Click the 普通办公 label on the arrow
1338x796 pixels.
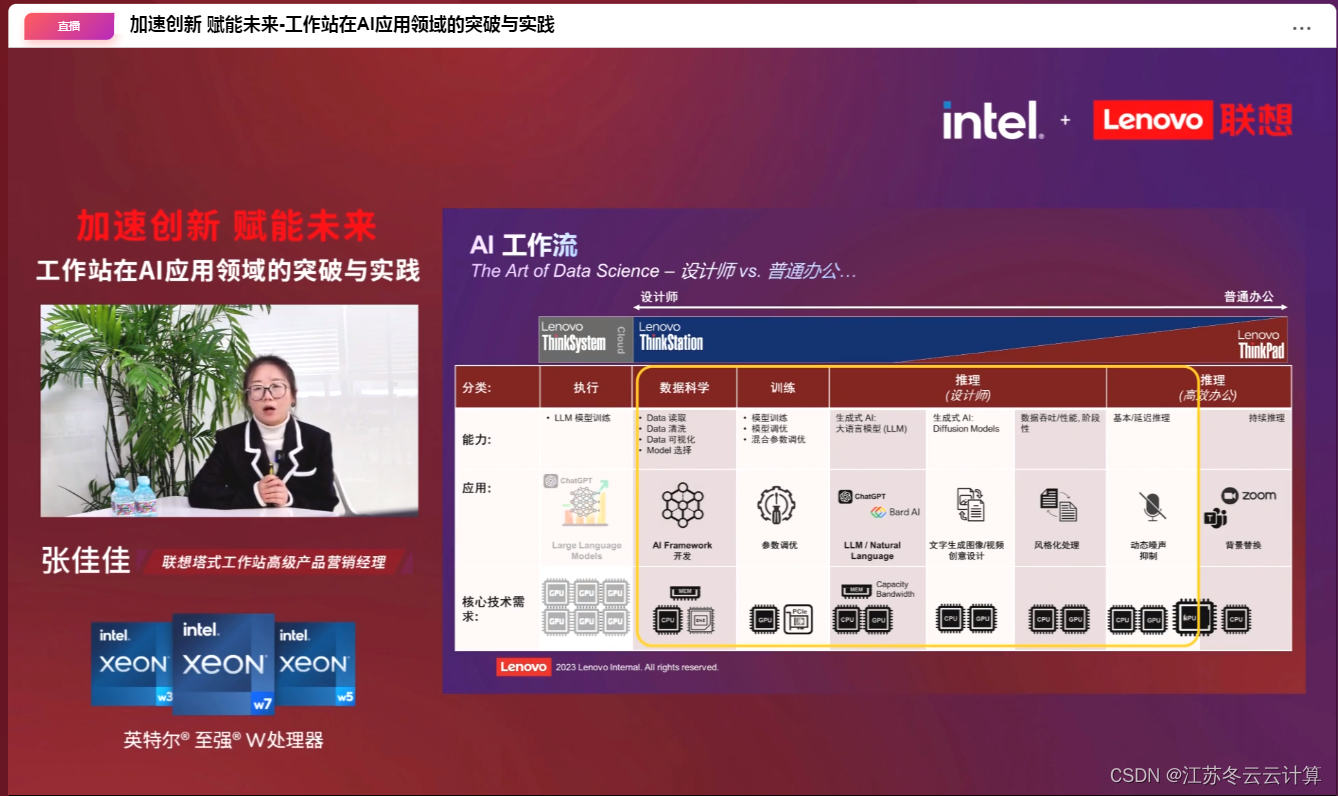tap(1248, 297)
